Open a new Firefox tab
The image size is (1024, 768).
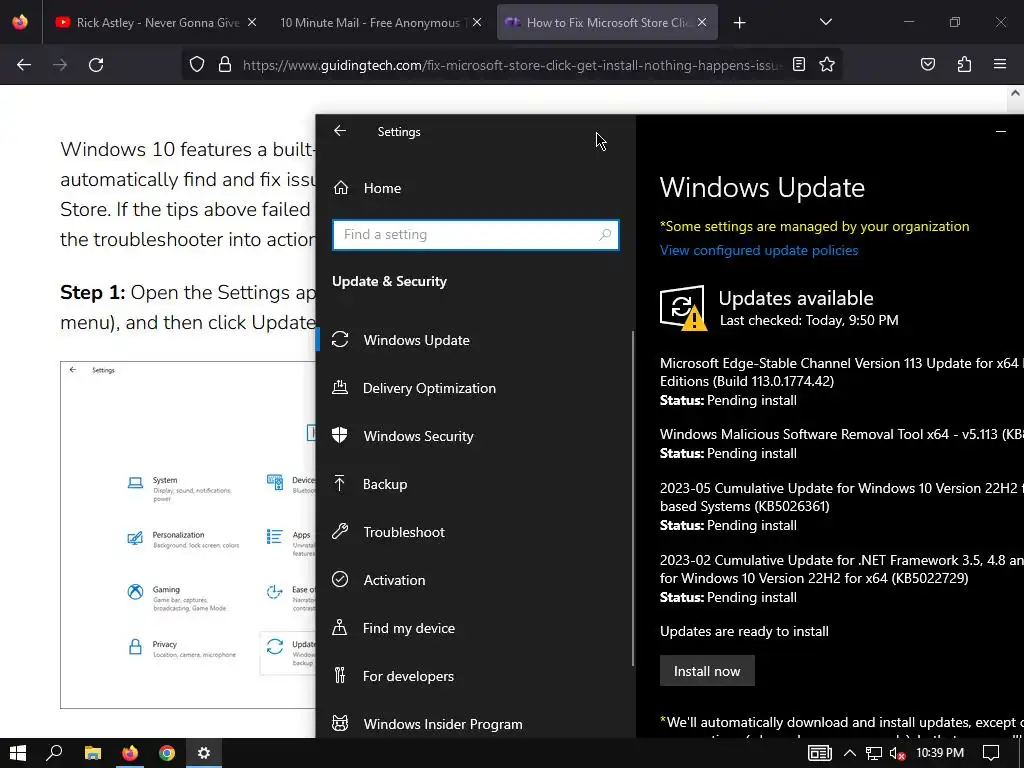(x=739, y=23)
